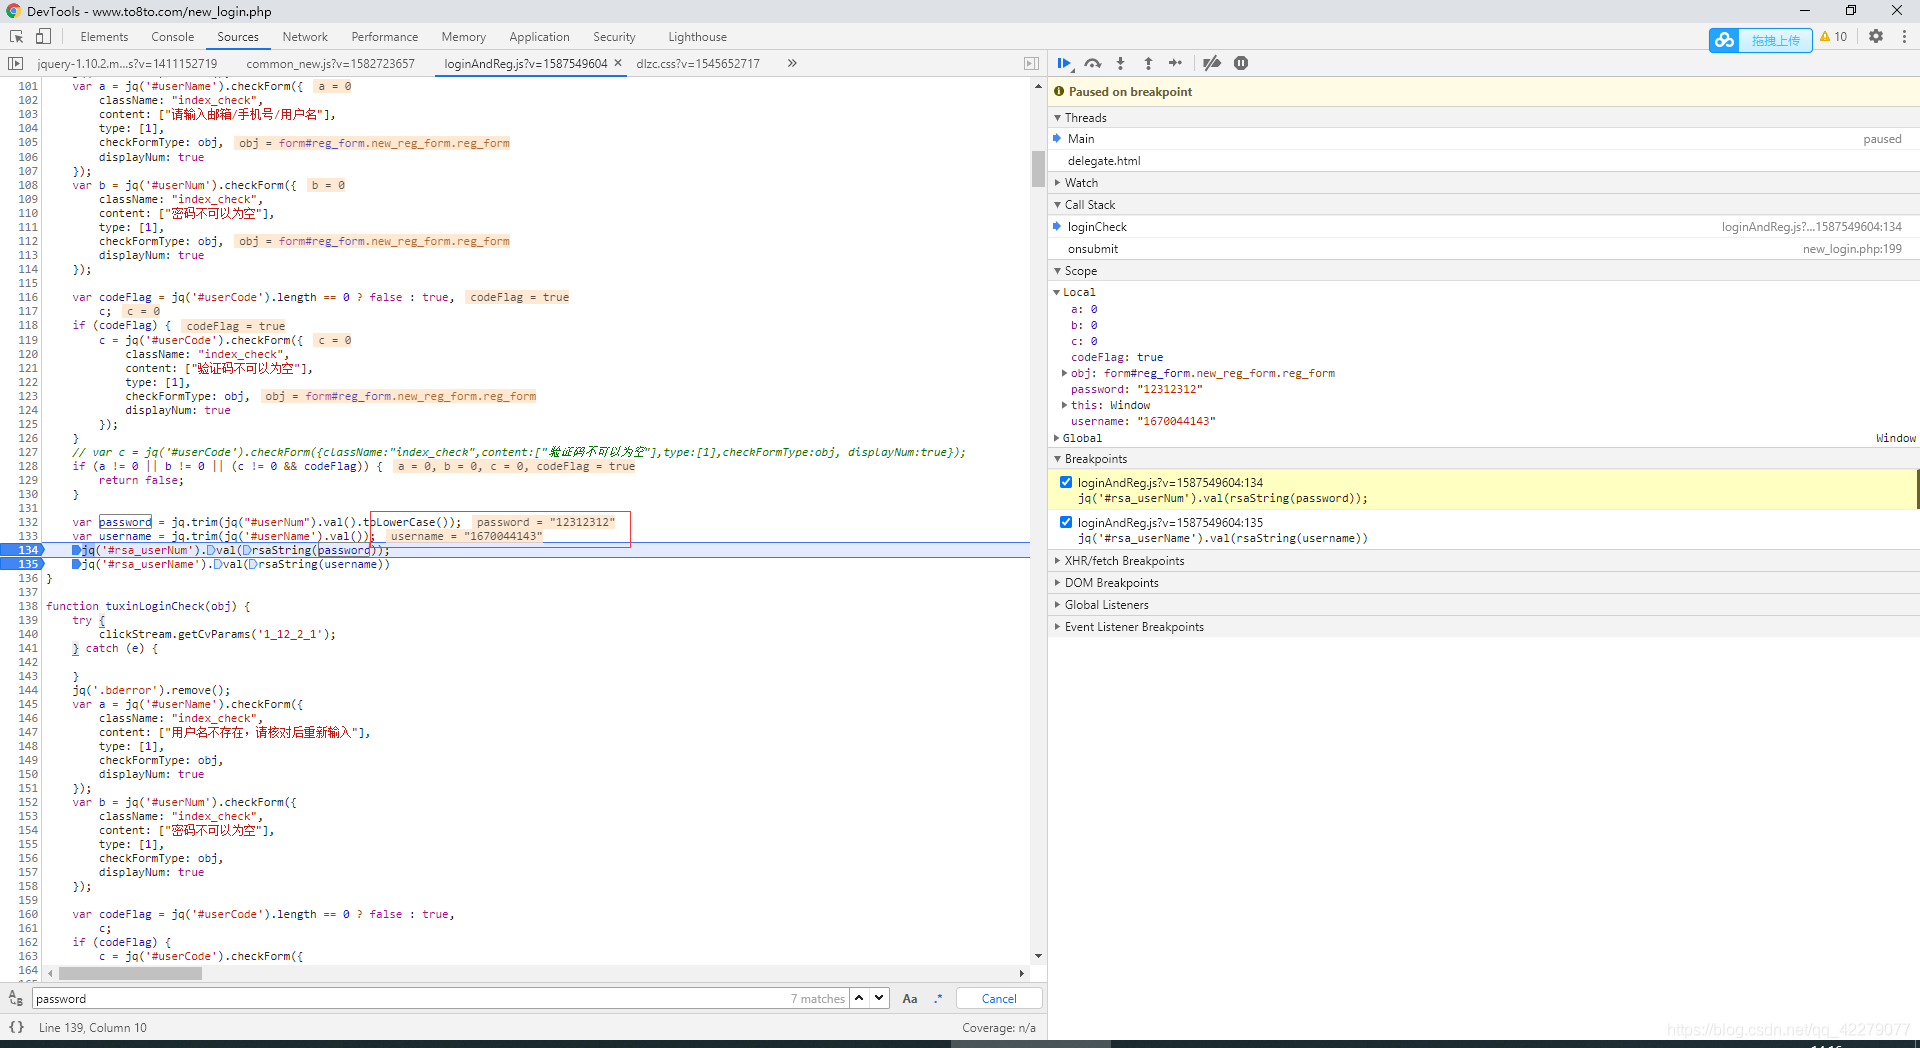Screen dimensions: 1920x1048
Task: Toggle regular expression search option
Action: [938, 998]
